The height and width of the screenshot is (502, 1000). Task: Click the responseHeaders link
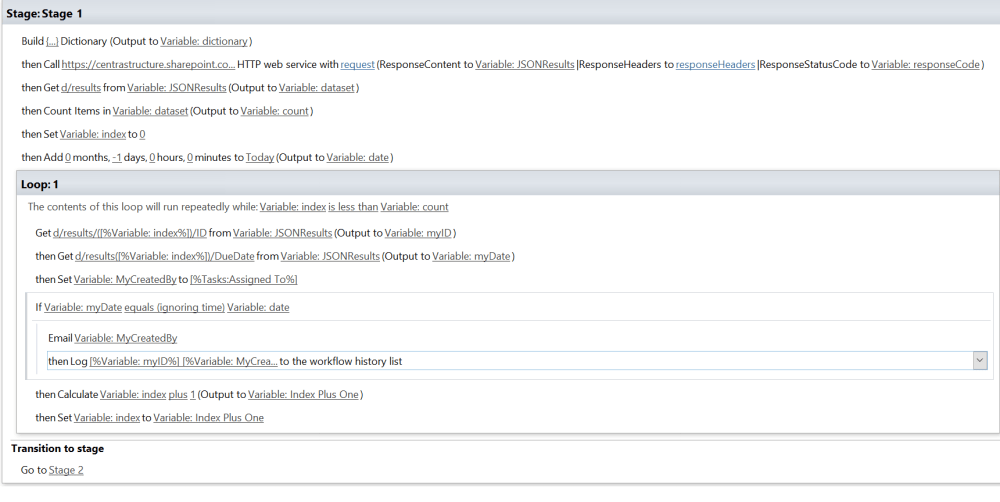(x=715, y=65)
